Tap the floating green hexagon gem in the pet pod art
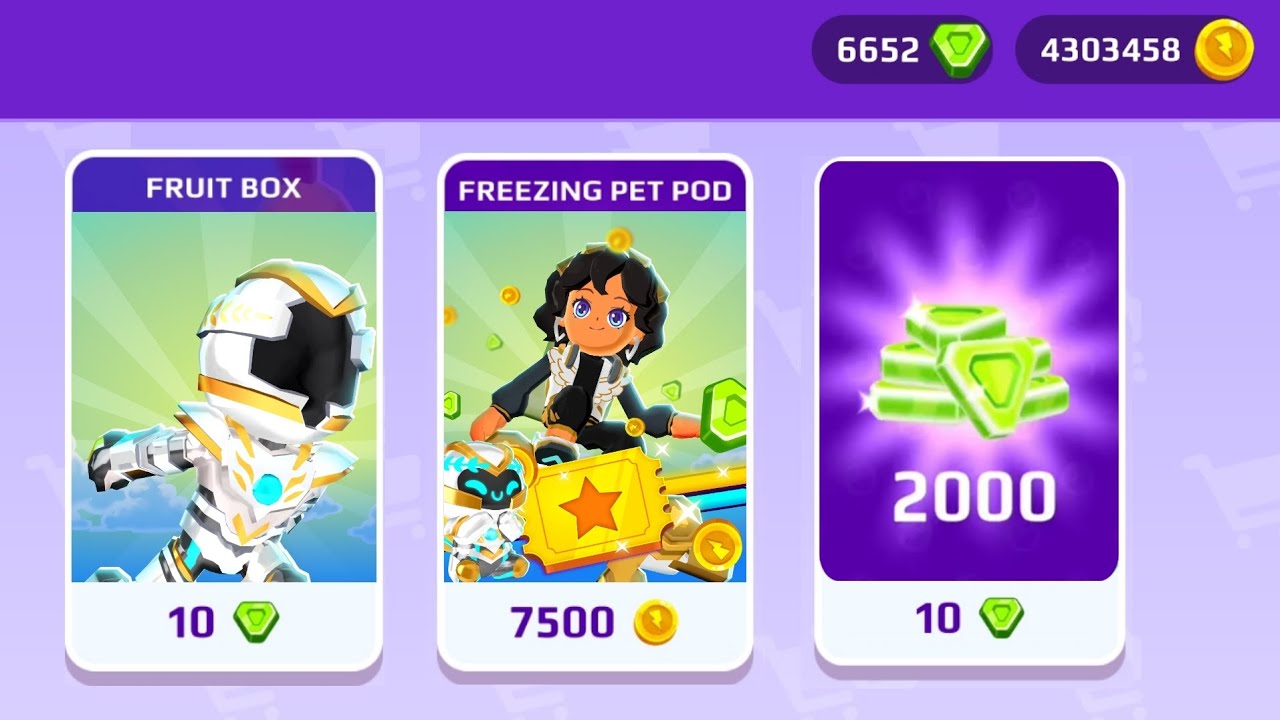Viewport: 1280px width, 720px height. (x=723, y=414)
